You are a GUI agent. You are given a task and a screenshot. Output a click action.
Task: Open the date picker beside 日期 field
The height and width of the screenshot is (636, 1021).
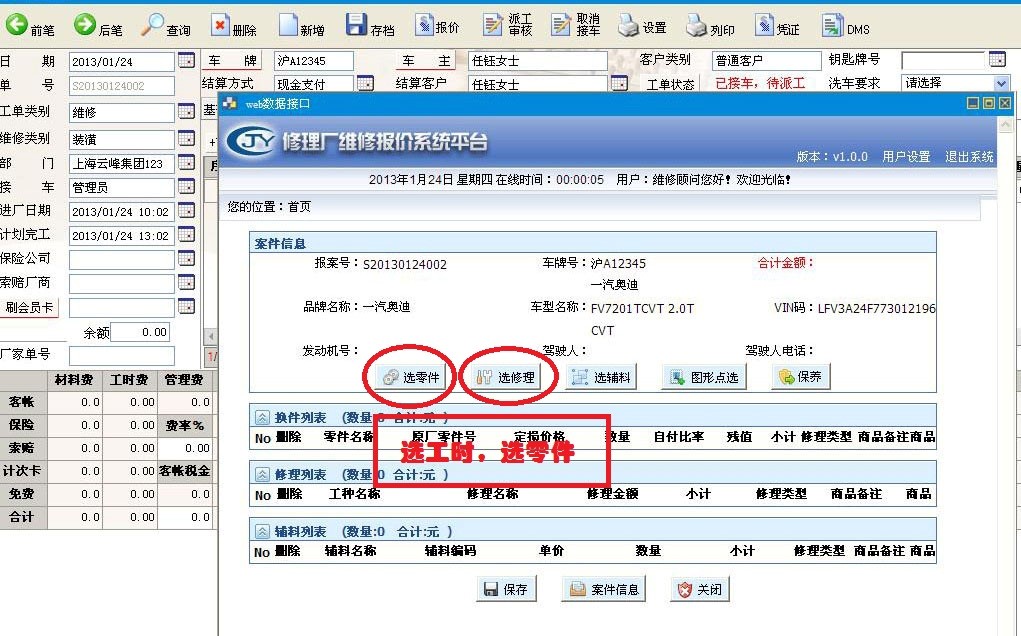tap(186, 62)
